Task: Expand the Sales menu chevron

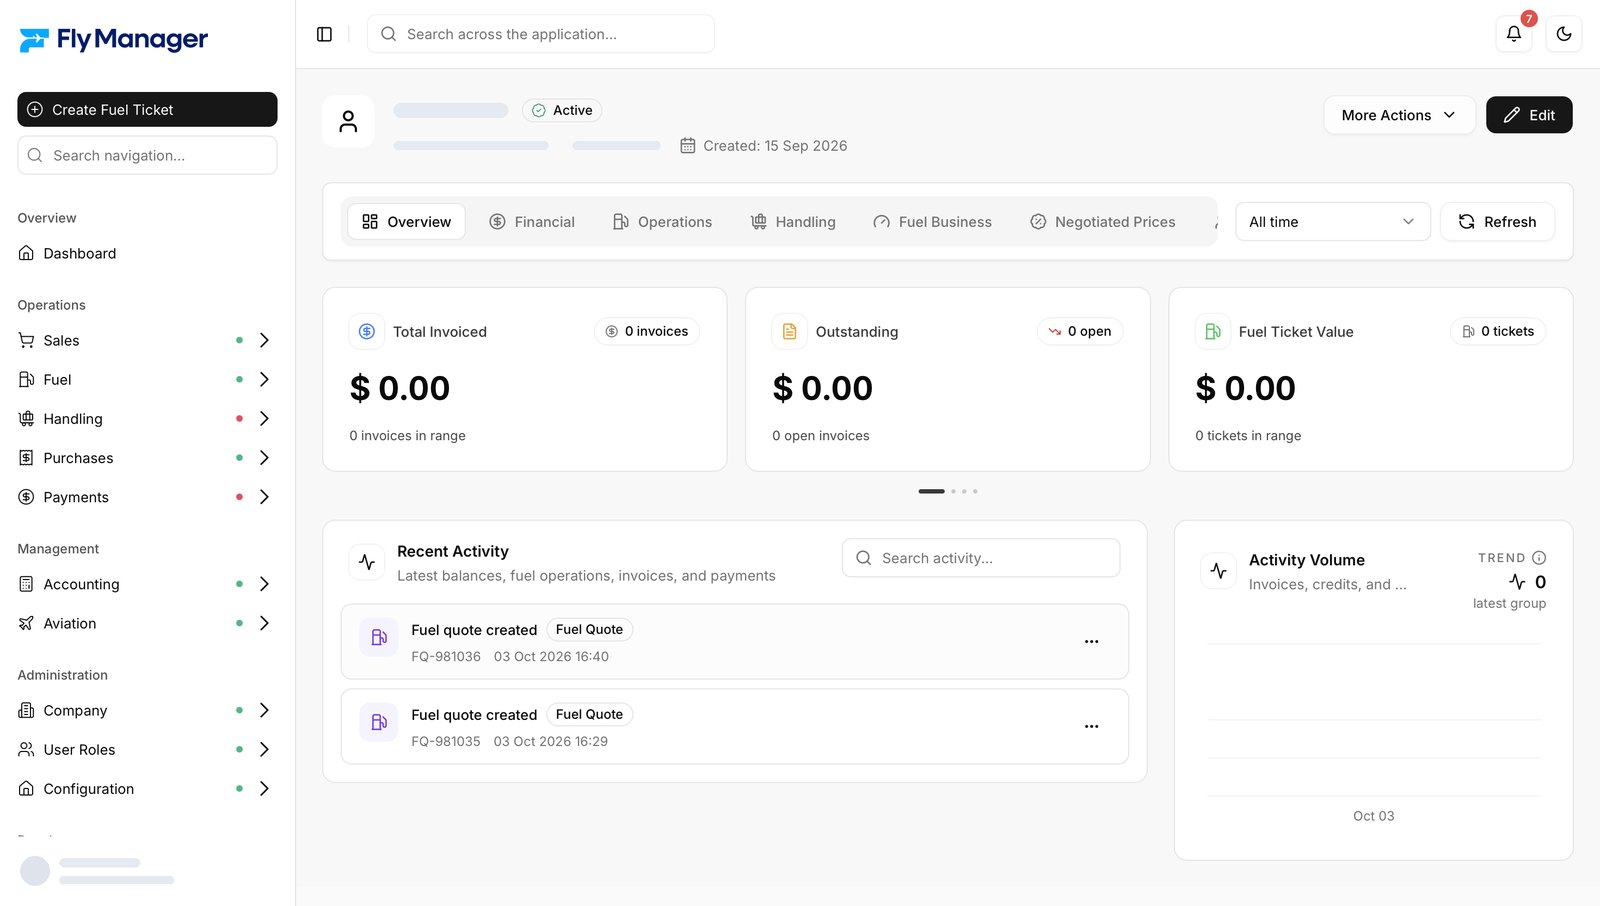Action: pyautogui.click(x=264, y=341)
